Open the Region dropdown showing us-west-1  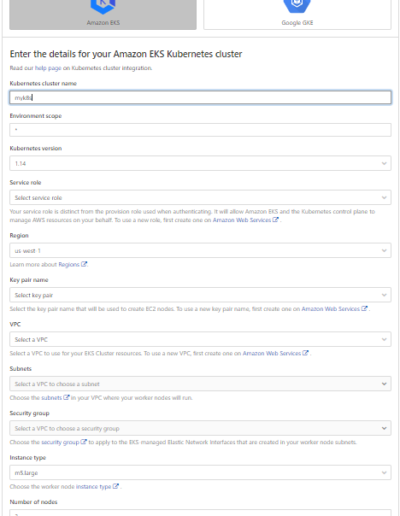[200, 250]
